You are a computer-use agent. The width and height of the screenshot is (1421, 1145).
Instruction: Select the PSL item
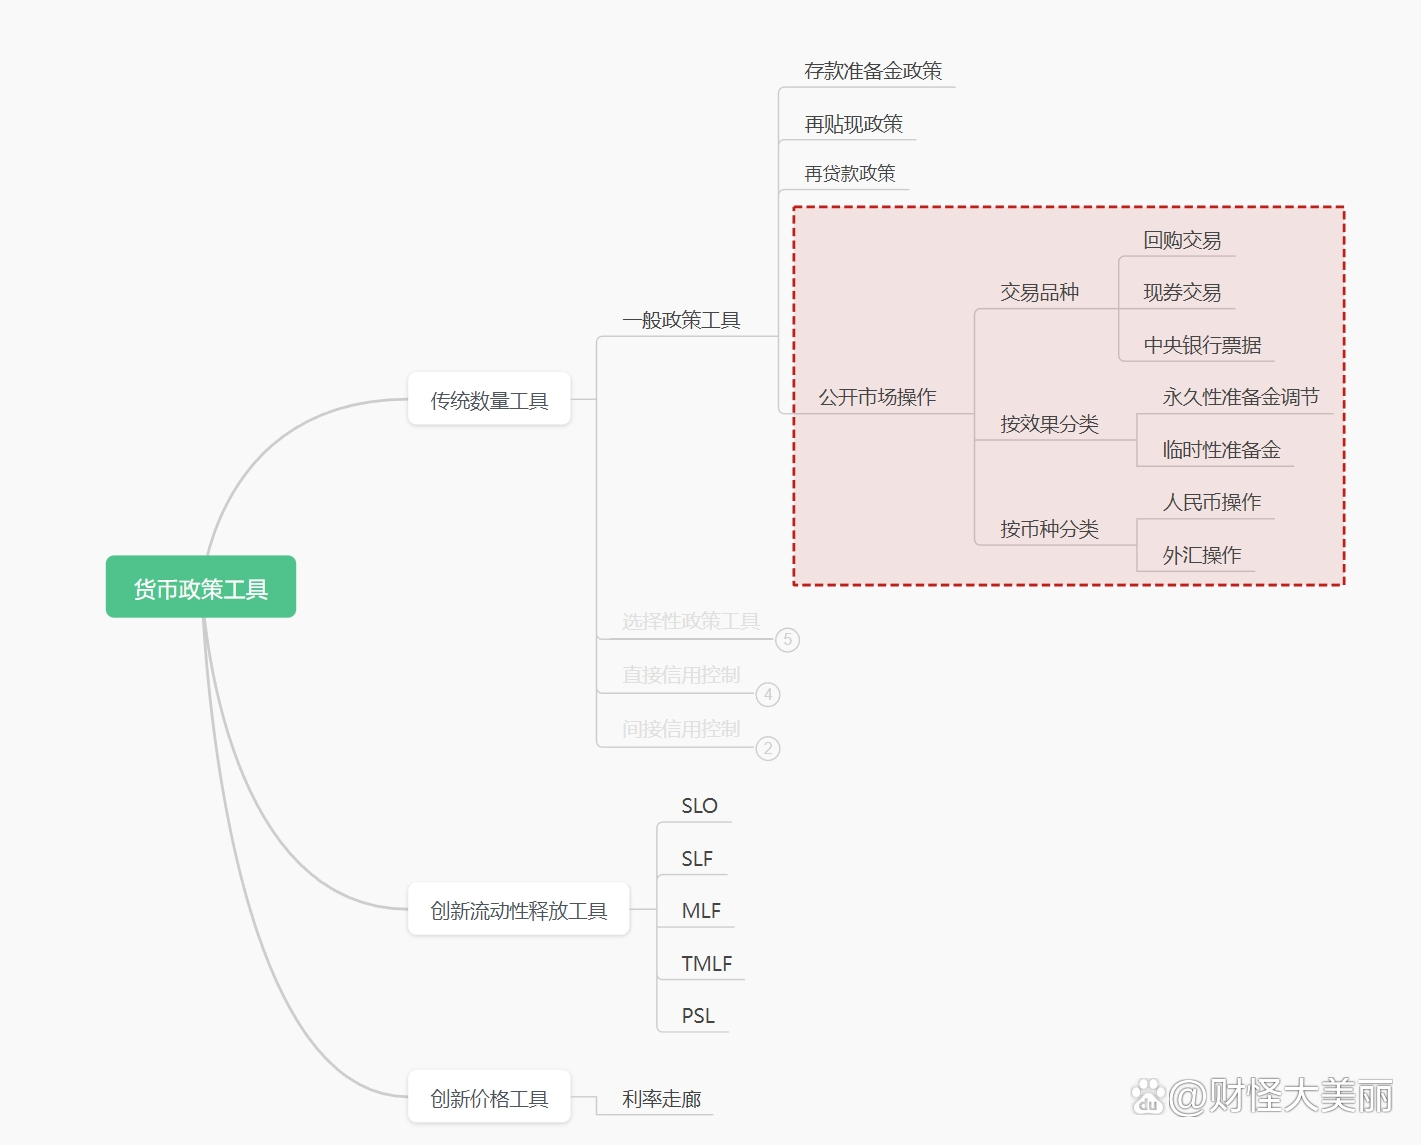[698, 1016]
